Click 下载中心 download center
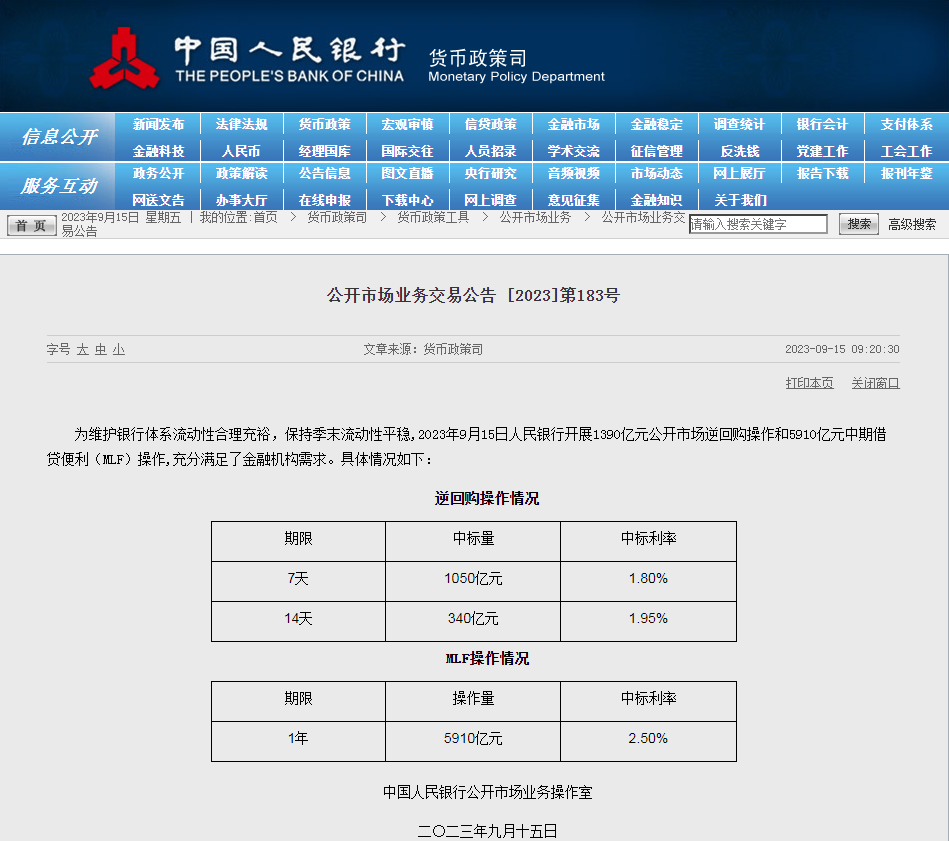Screen dimensions: 949x841 point(407,200)
